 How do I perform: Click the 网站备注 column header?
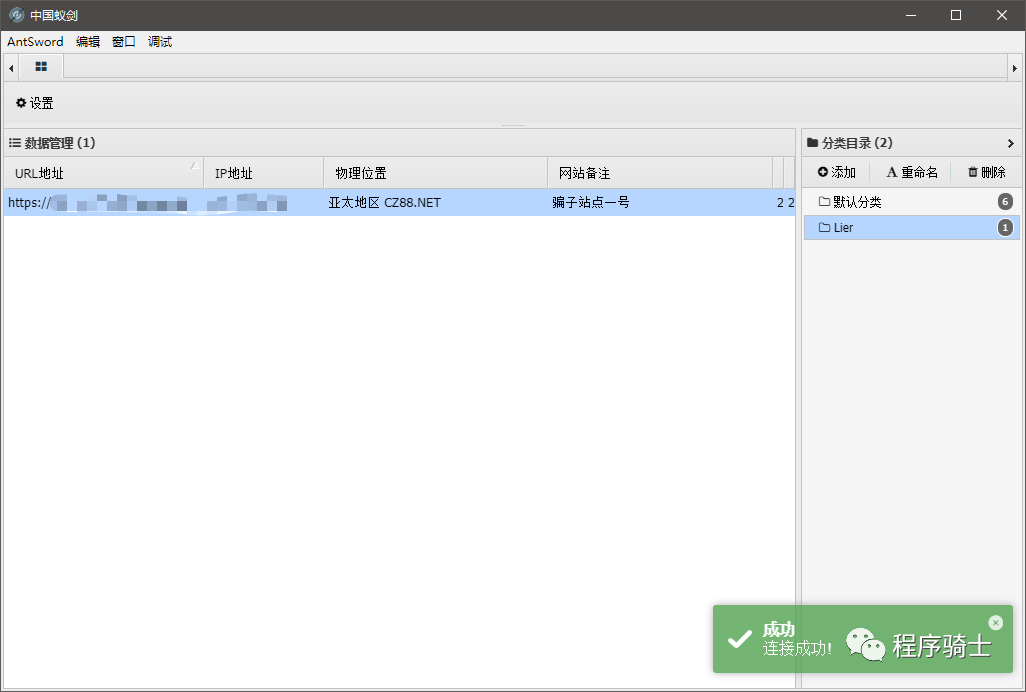pos(659,173)
